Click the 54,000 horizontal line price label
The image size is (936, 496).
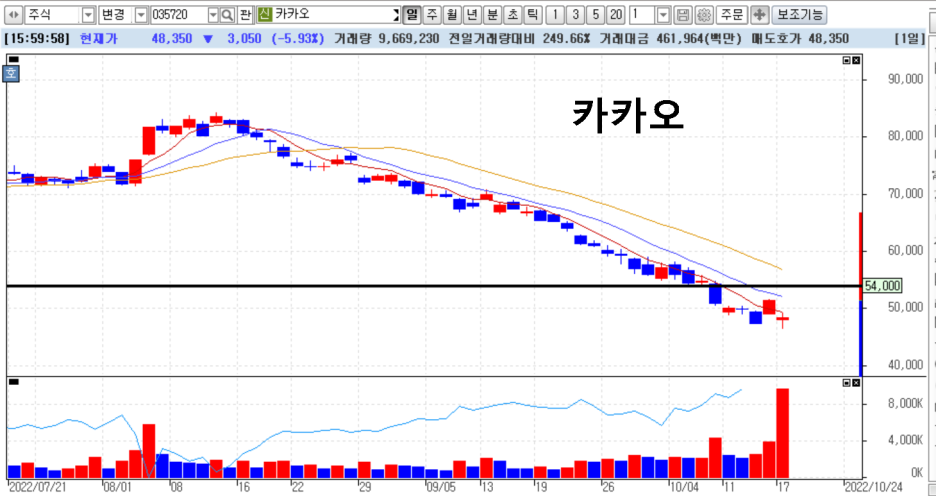click(882, 286)
